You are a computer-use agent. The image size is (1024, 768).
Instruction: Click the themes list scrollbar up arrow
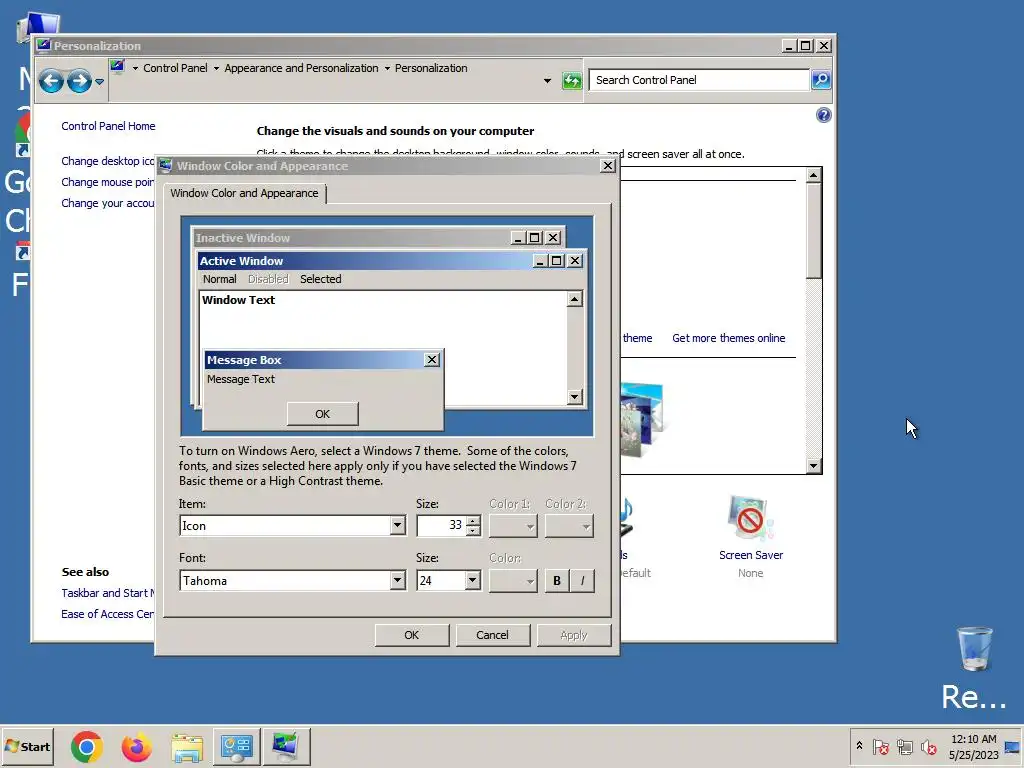814,175
